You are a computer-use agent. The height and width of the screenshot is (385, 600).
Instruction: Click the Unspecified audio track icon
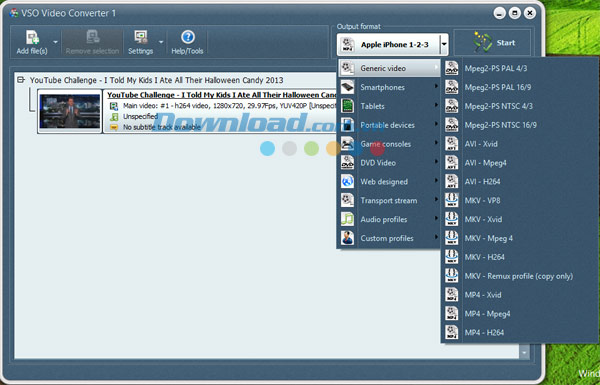(x=114, y=117)
